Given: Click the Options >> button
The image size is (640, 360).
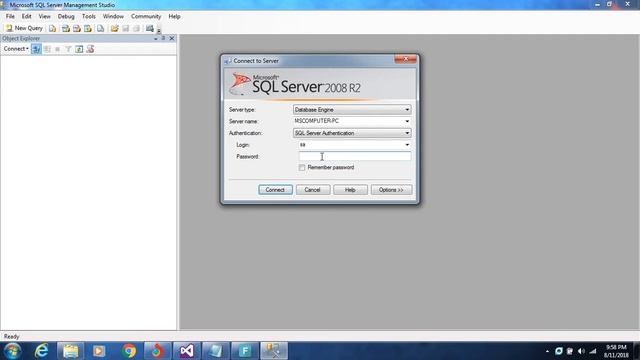Looking at the screenshot, I should (x=391, y=190).
